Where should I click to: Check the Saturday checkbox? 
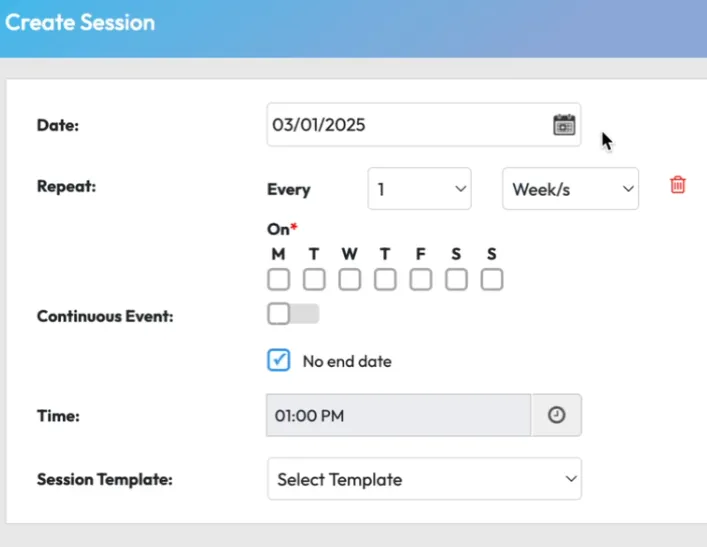click(456, 279)
